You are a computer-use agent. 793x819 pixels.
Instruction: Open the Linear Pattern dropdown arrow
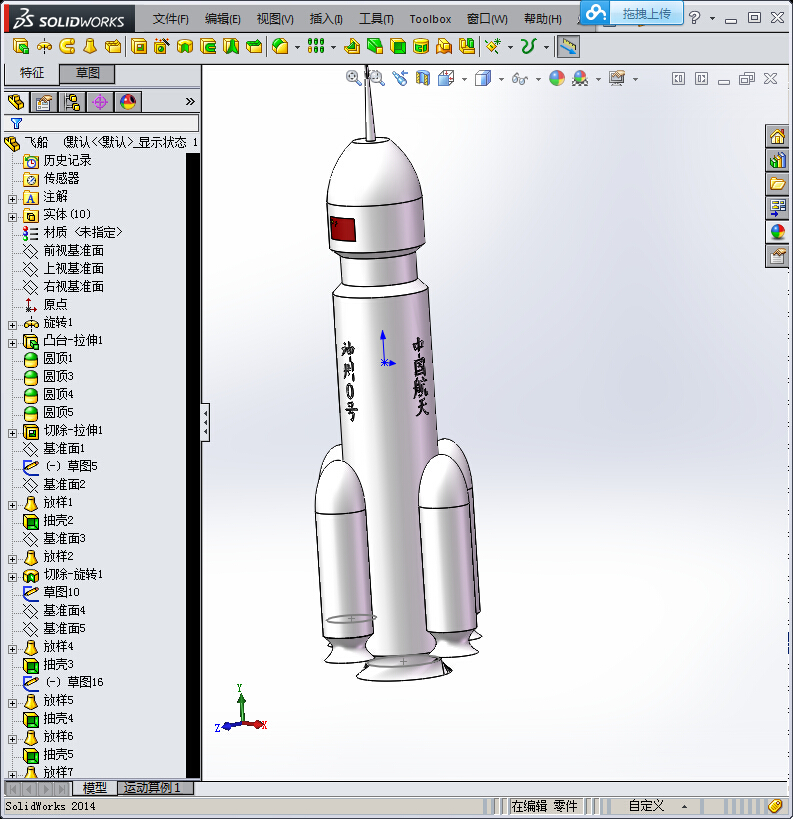click(334, 47)
